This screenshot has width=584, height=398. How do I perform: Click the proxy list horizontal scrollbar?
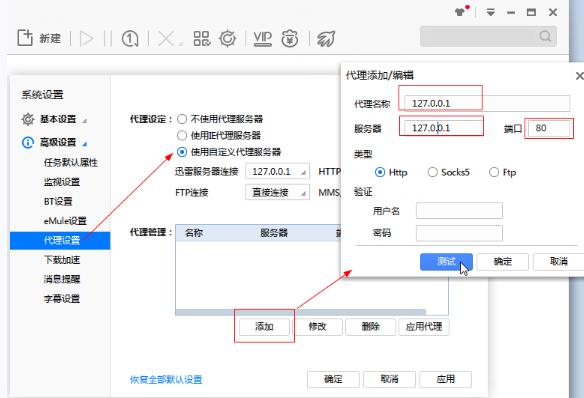(x=300, y=312)
